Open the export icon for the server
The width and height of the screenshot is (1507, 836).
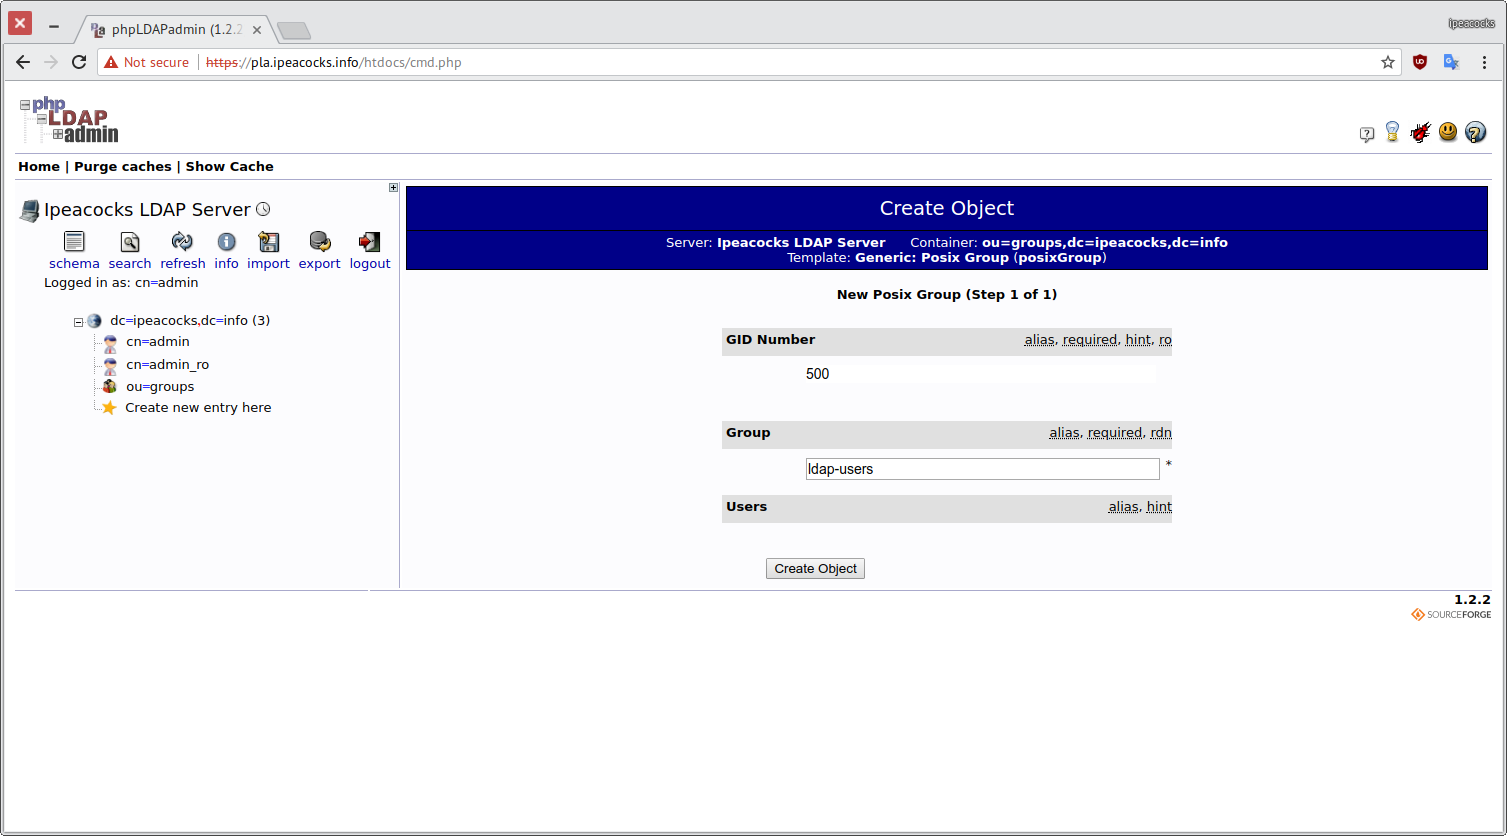pos(319,241)
